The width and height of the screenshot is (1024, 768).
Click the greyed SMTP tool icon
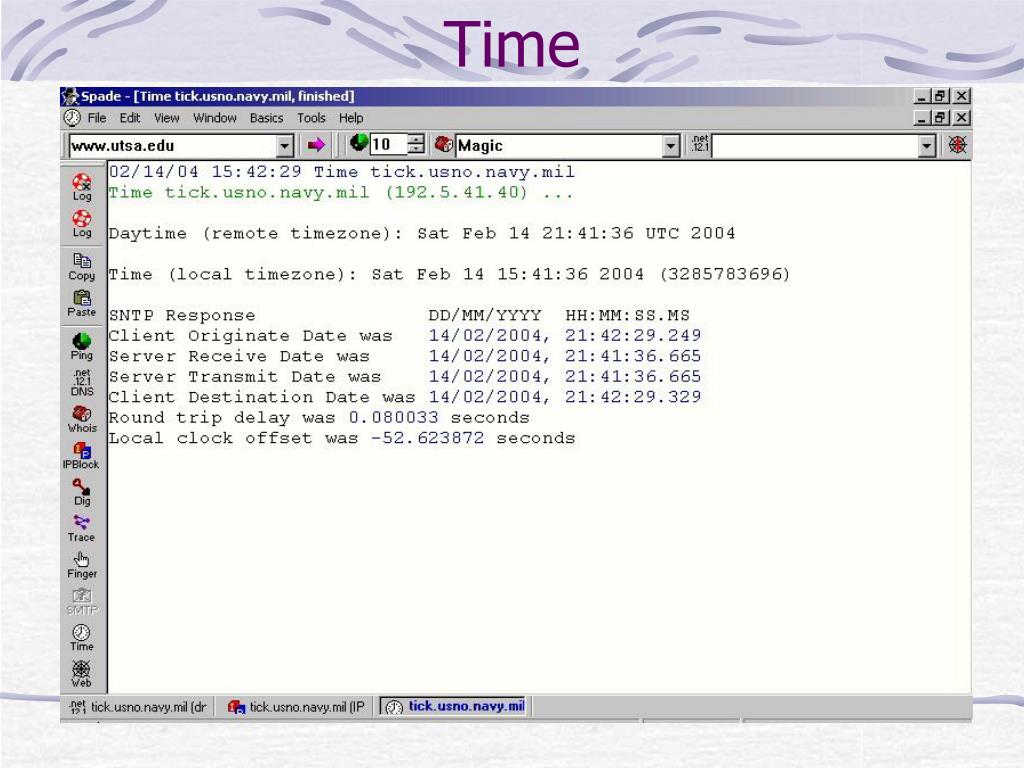point(82,602)
